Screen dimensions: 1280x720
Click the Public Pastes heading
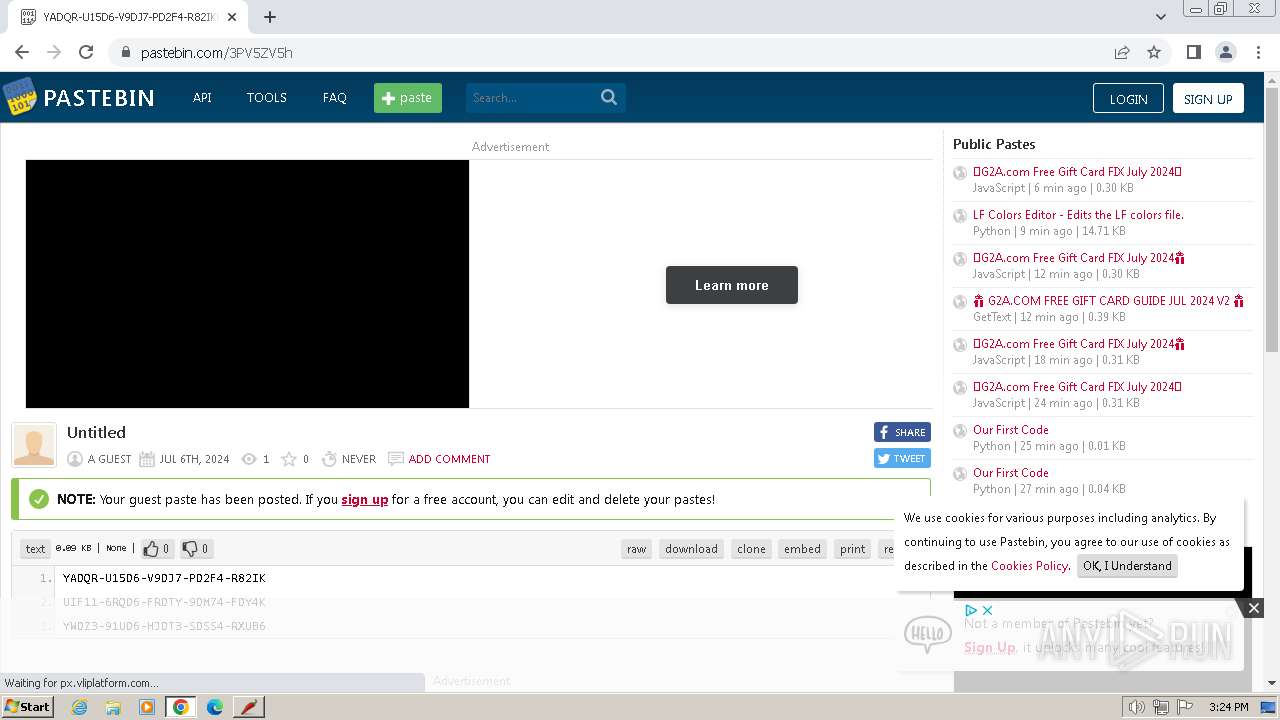click(x=994, y=144)
